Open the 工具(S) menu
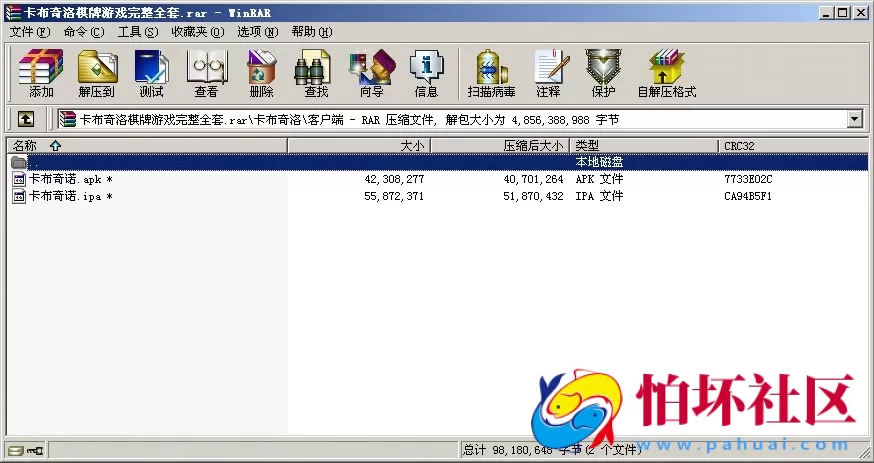874x463 pixels. click(138, 32)
